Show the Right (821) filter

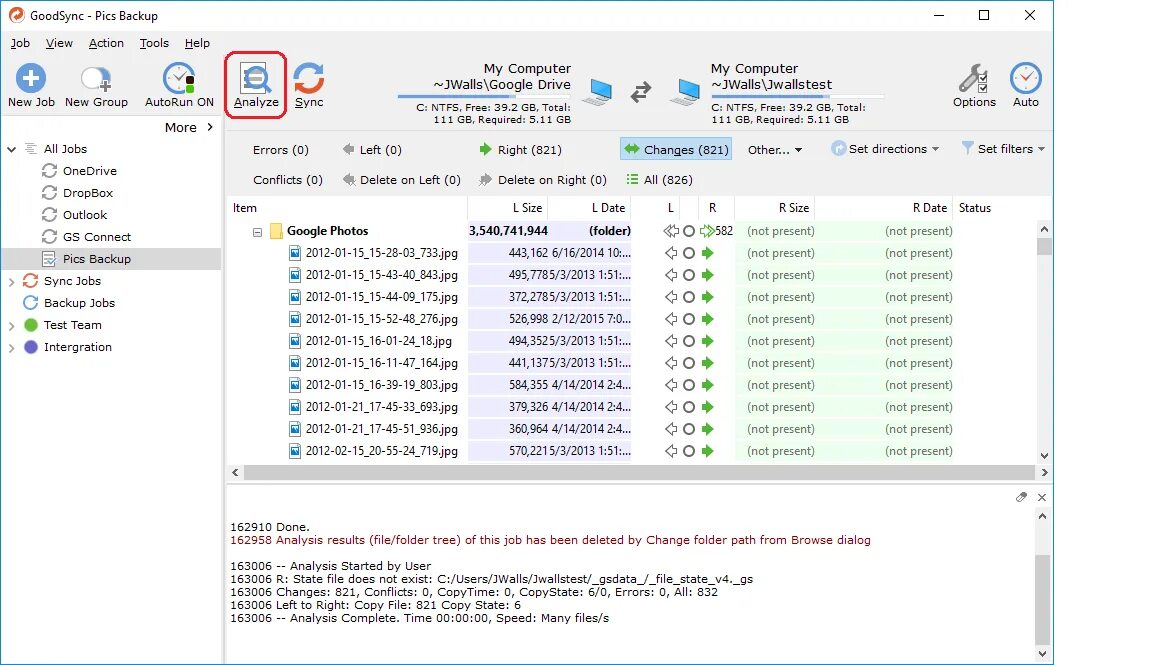click(520, 150)
